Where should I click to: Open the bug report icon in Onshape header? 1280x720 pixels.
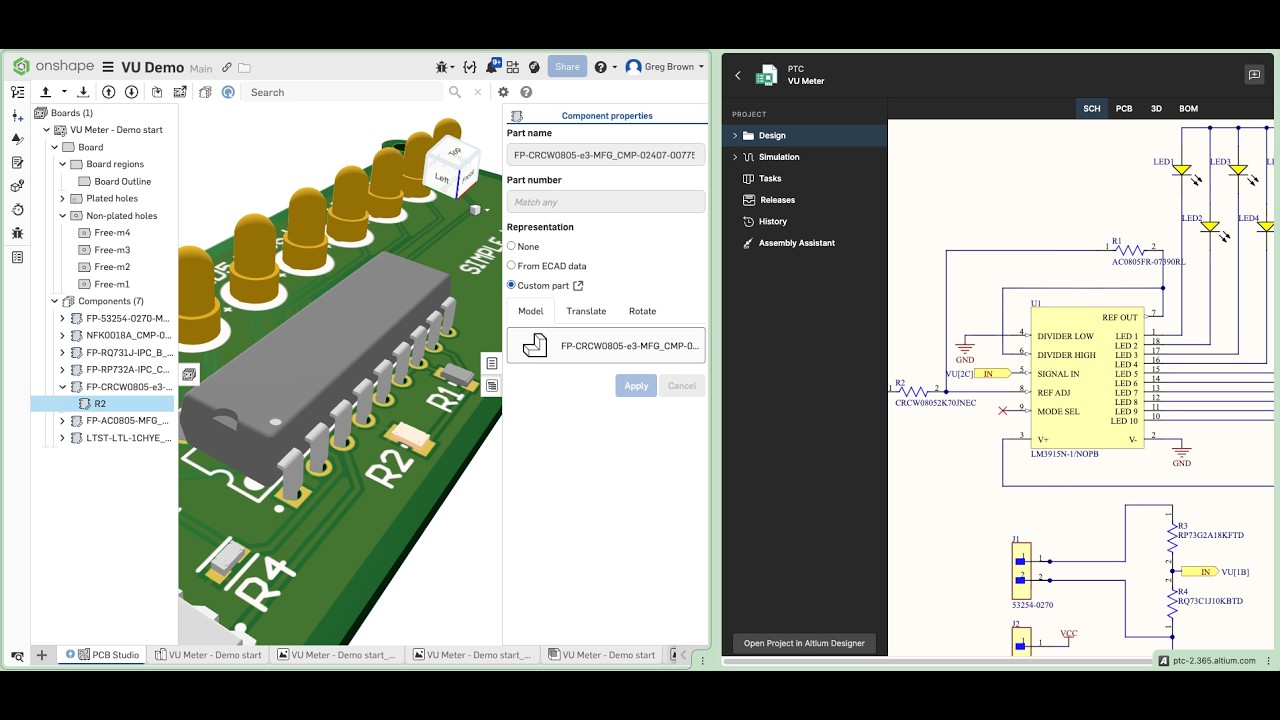(443, 67)
